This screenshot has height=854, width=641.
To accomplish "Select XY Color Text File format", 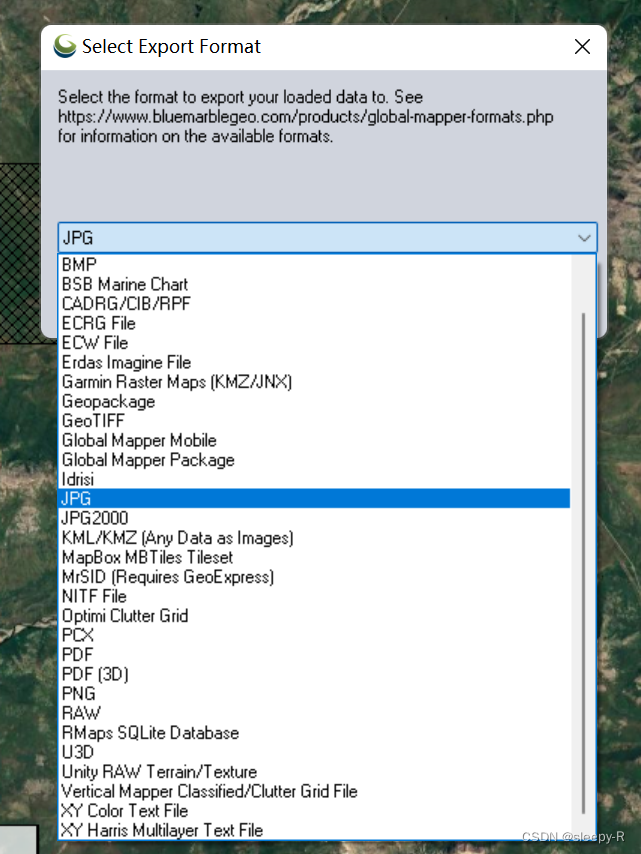I will pos(314,811).
